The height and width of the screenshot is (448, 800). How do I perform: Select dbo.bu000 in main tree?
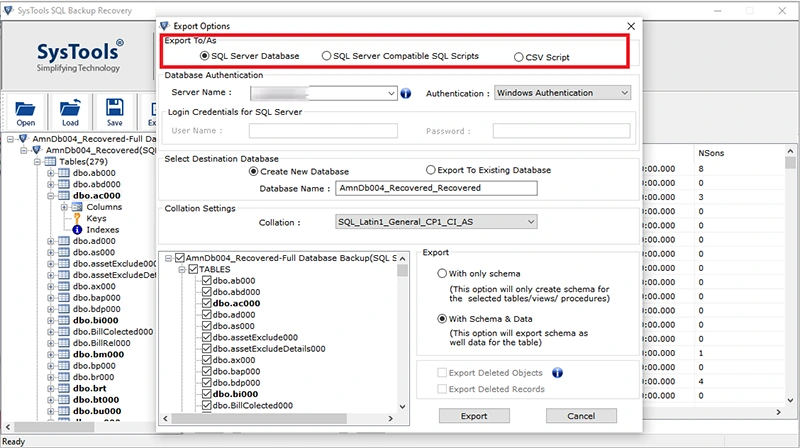[x=97, y=411]
